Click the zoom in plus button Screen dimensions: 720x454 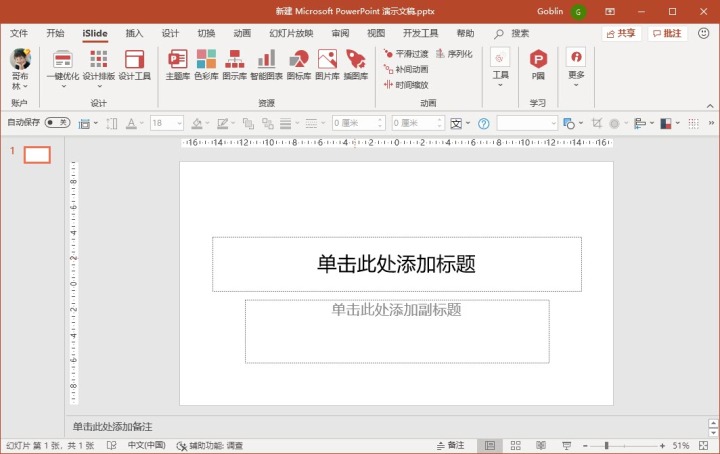pyautogui.click(x=662, y=446)
